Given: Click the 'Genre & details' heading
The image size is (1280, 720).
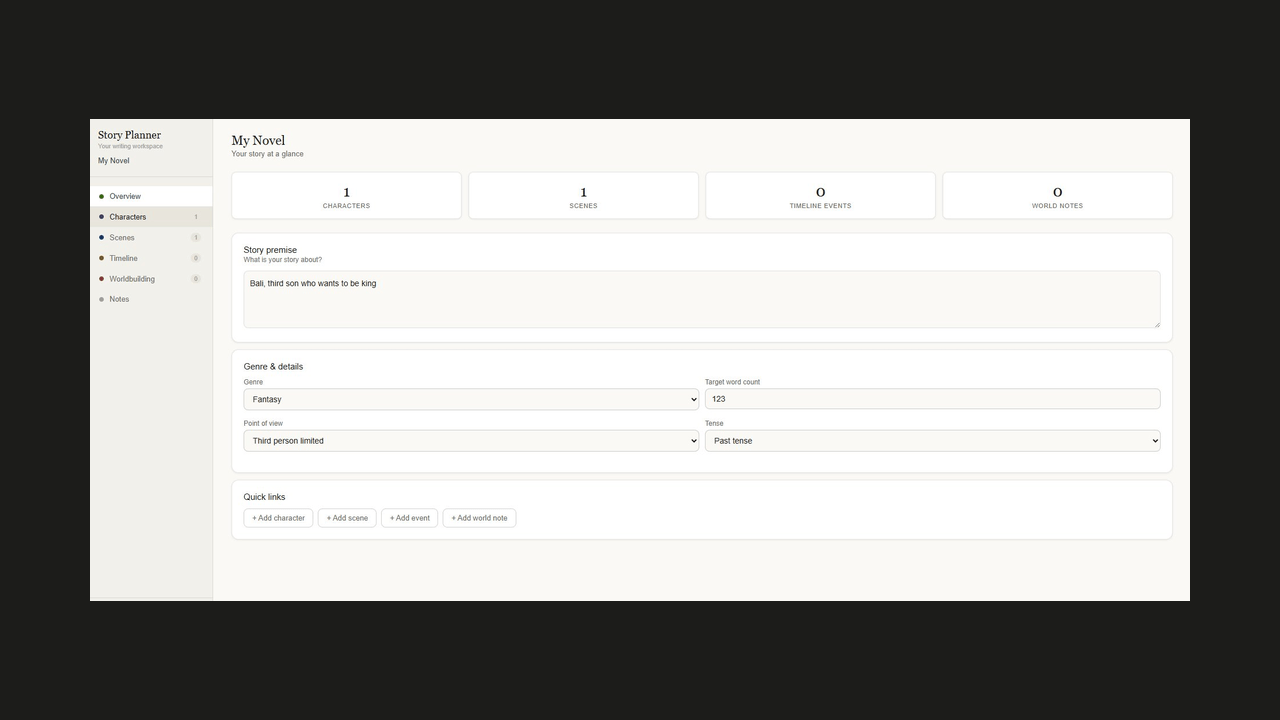Looking at the screenshot, I should pyautogui.click(x=273, y=367).
